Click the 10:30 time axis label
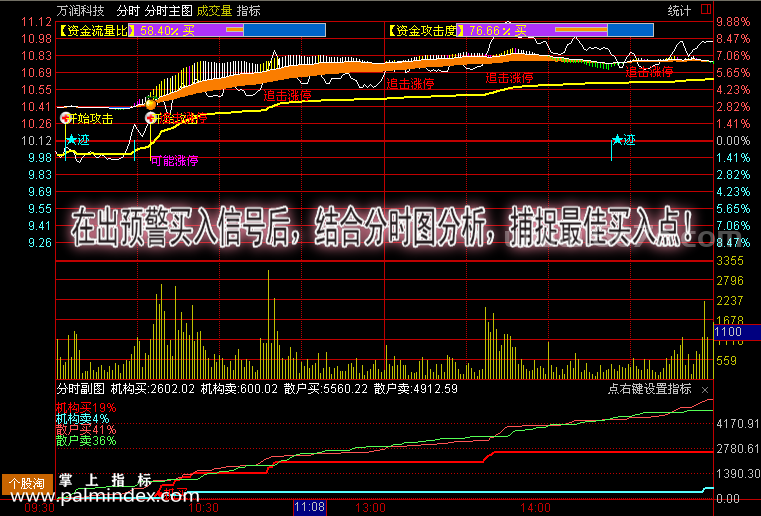The image size is (761, 516). pos(204,508)
